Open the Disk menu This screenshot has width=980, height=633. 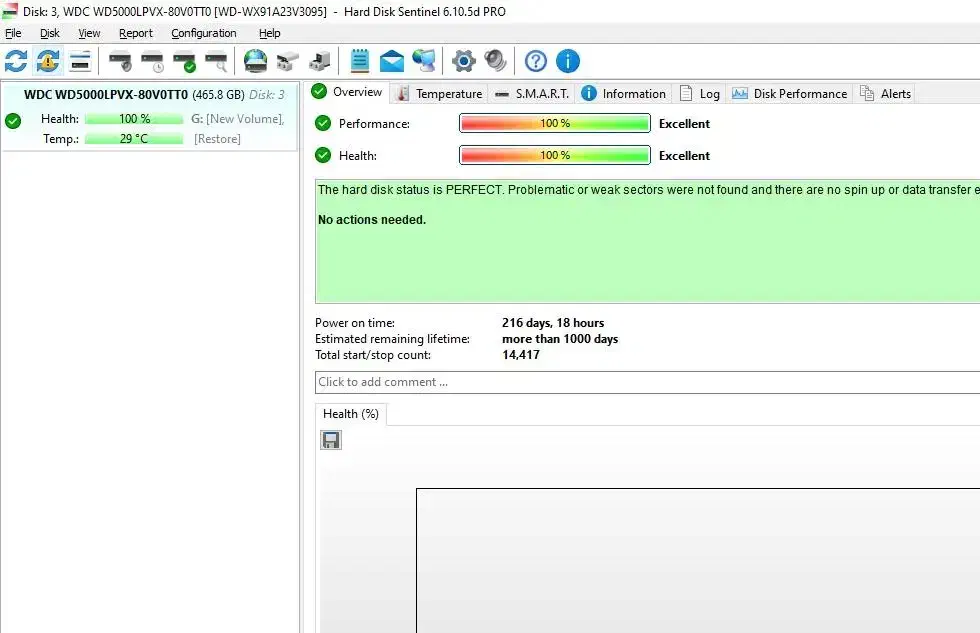pyautogui.click(x=50, y=33)
